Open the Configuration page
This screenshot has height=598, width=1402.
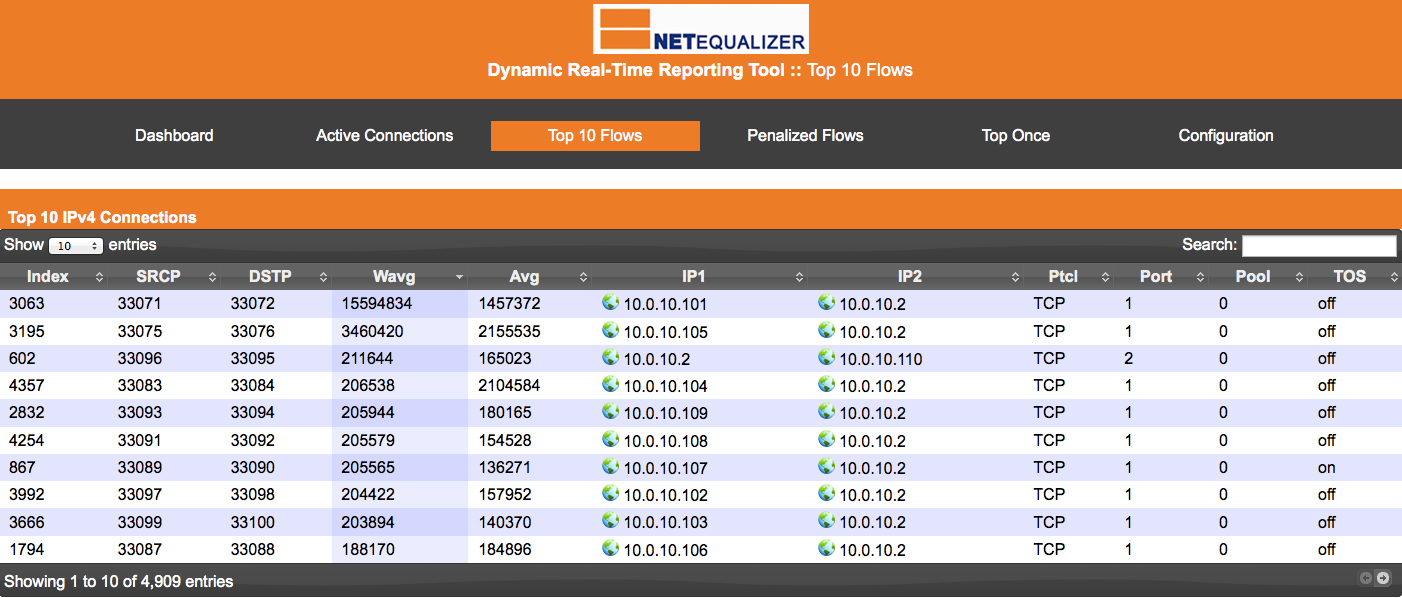(1225, 136)
